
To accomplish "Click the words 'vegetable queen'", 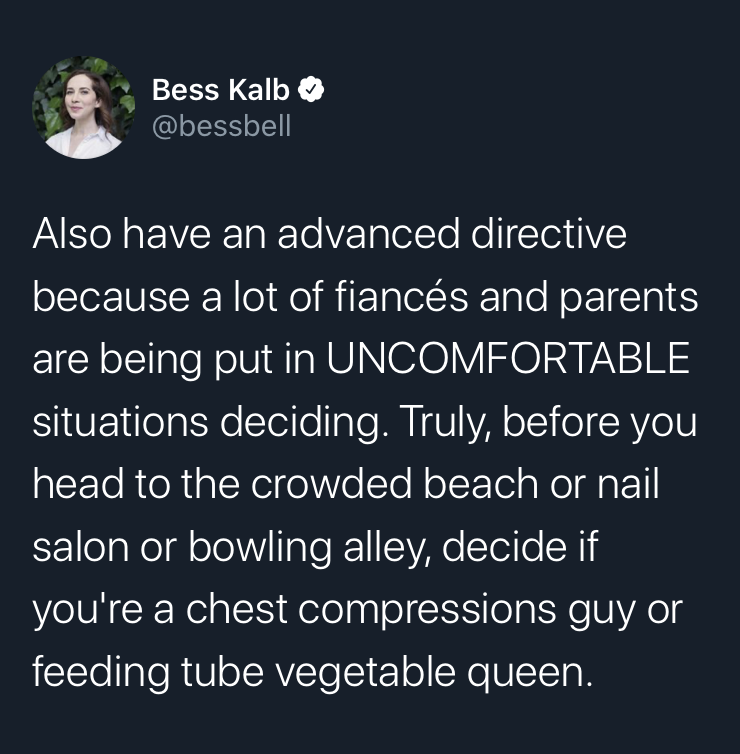I will (x=434, y=670).
